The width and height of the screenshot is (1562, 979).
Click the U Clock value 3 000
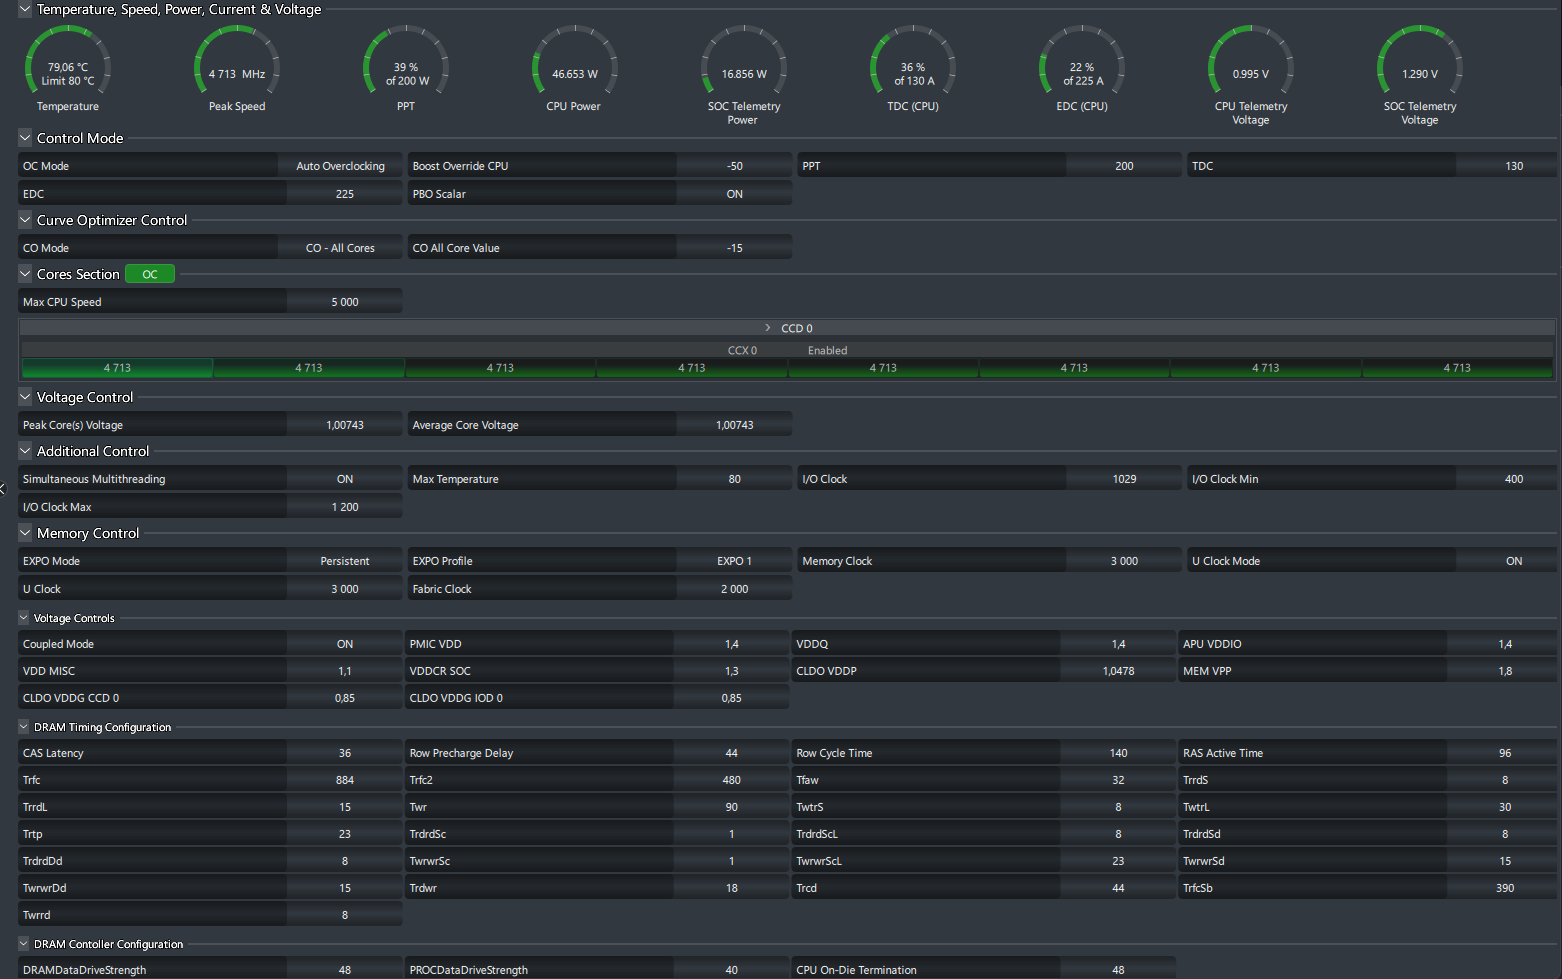345,589
